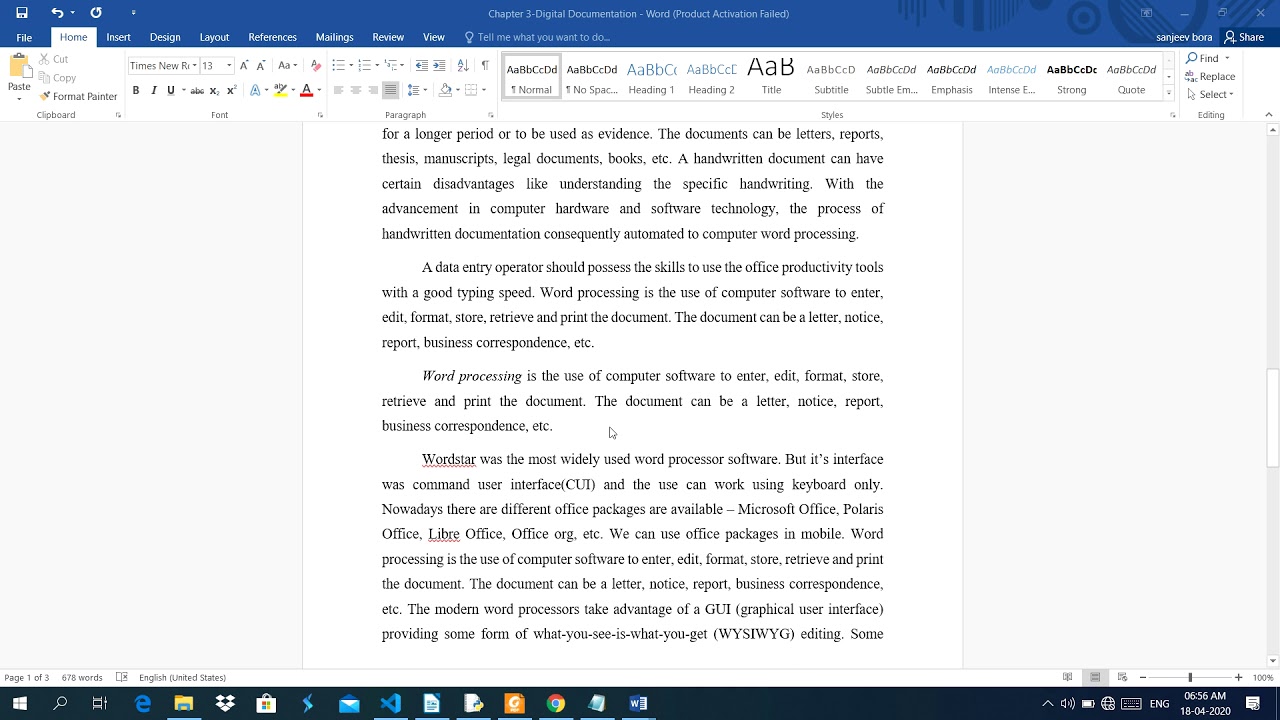Expand the Styles gallery More arrow
This screenshot has width=1280, height=720.
(x=1168, y=93)
